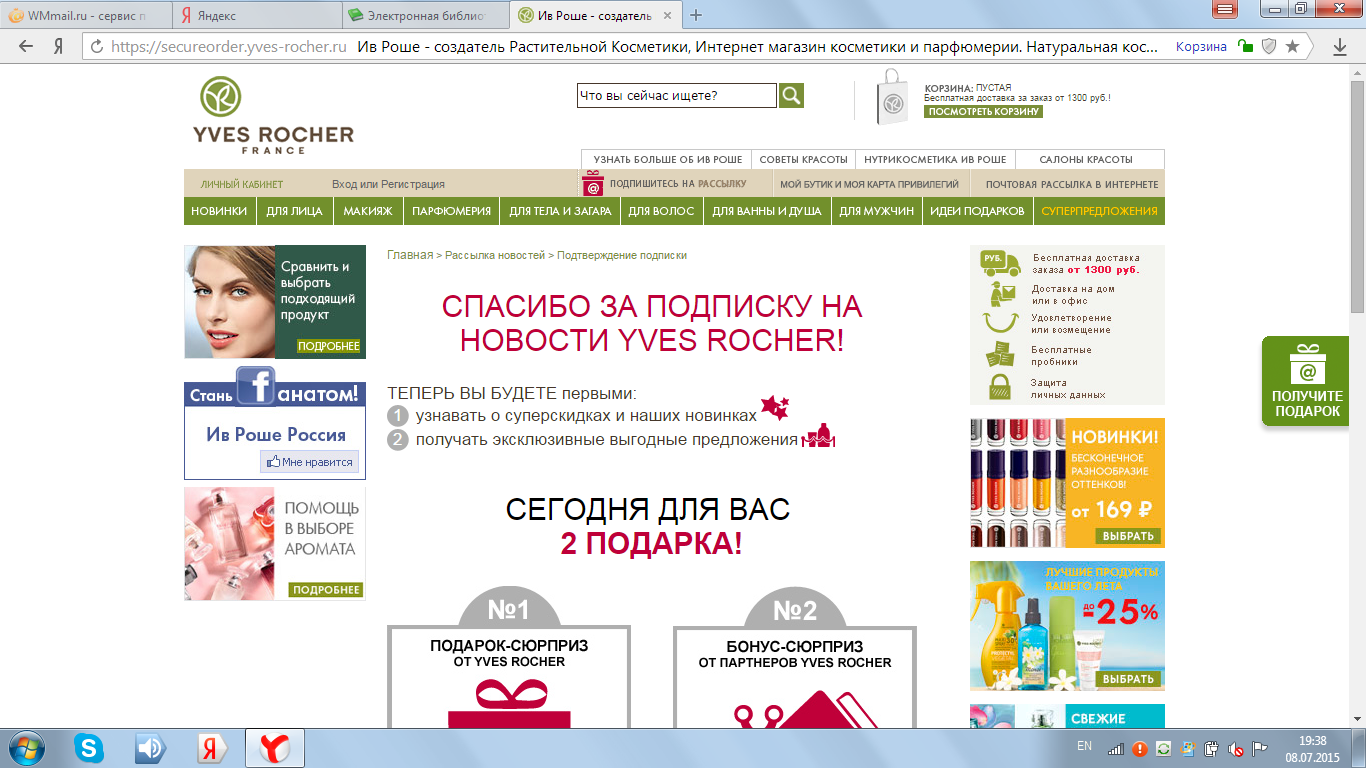Click the orange exclamation tray icon
The height and width of the screenshot is (768, 1366).
point(1140,748)
